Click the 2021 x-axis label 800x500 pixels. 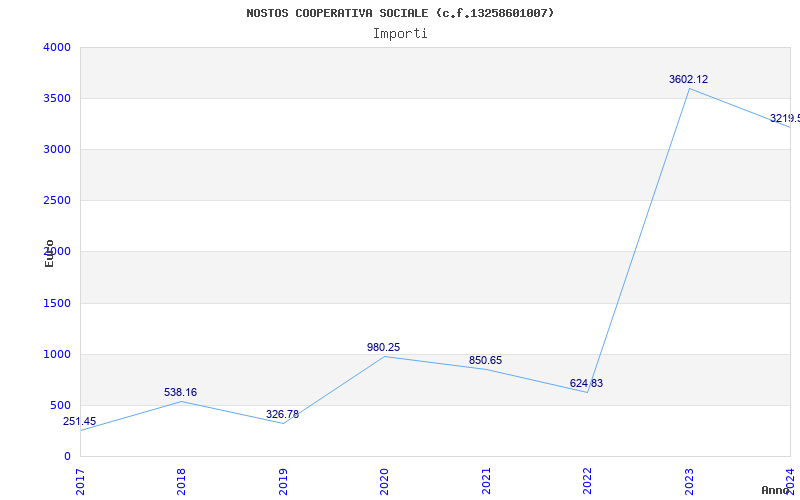coord(486,482)
